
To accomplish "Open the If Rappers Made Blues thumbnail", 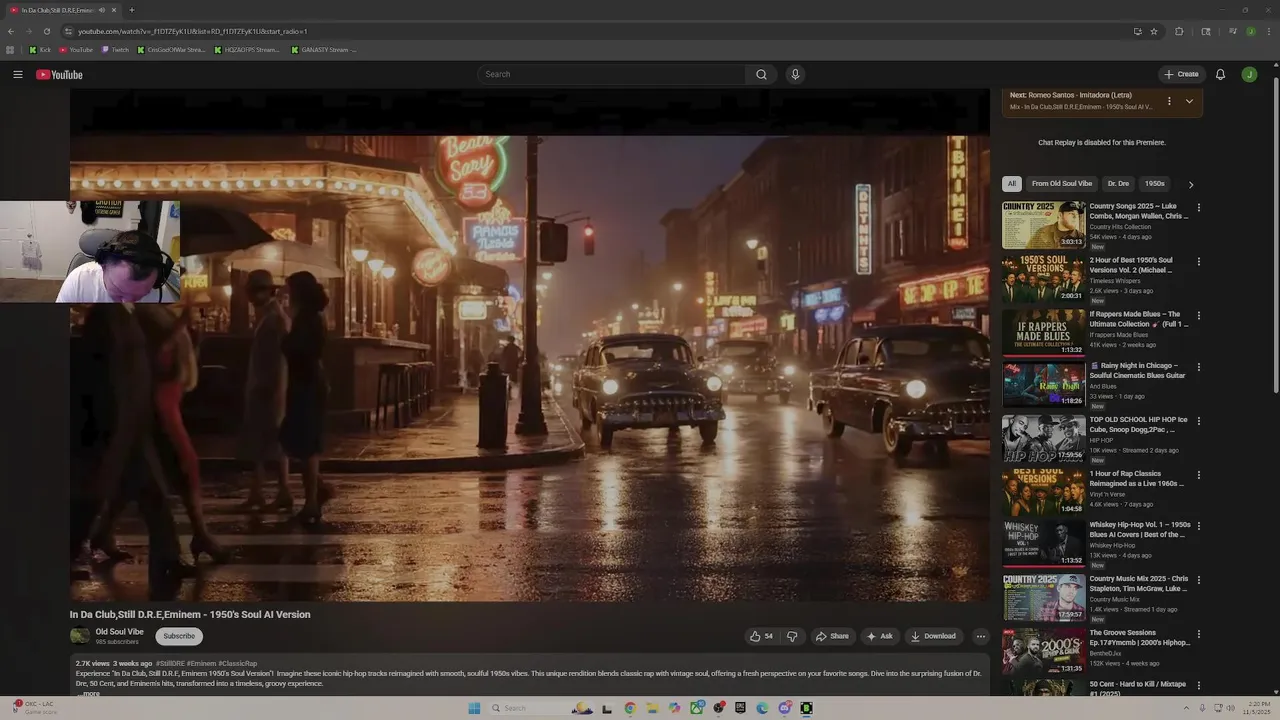I will tap(1043, 332).
